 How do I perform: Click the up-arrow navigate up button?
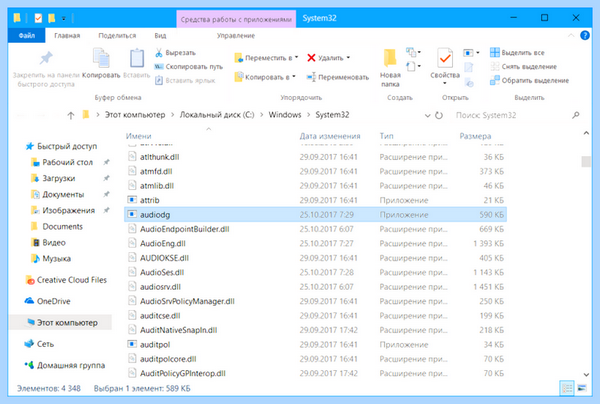pos(71,115)
